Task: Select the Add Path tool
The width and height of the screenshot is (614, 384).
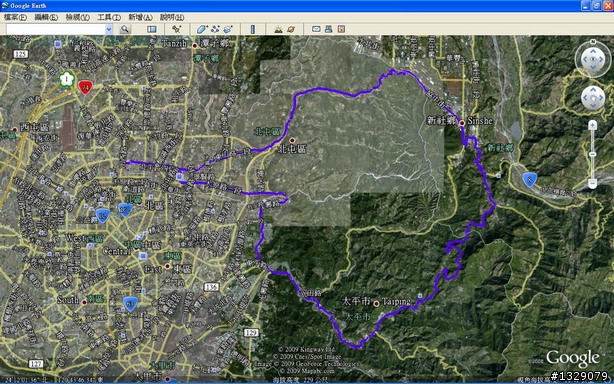Action: pos(215,29)
